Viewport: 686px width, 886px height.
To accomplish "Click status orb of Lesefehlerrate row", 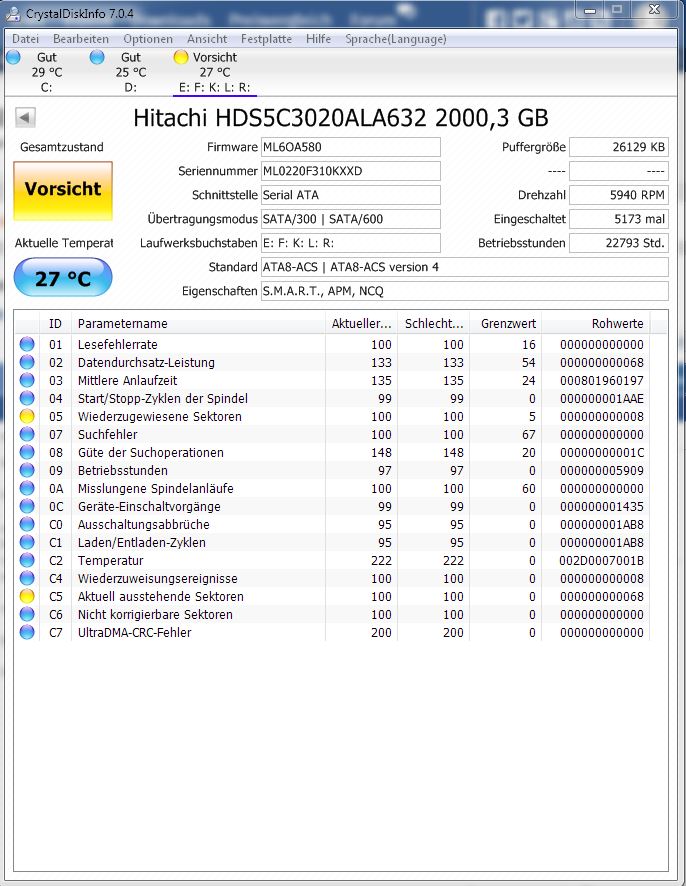I will pyautogui.click(x=27, y=344).
